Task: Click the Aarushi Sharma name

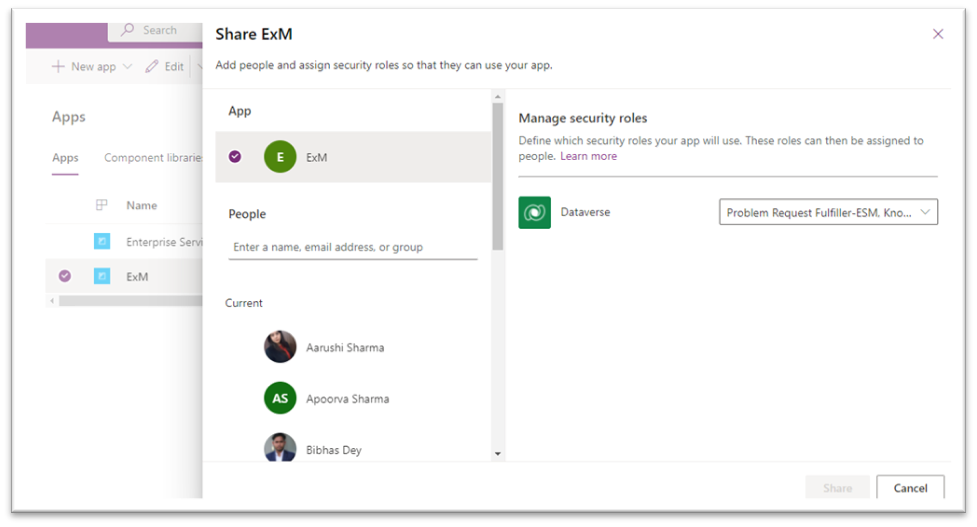Action: [x=345, y=348]
